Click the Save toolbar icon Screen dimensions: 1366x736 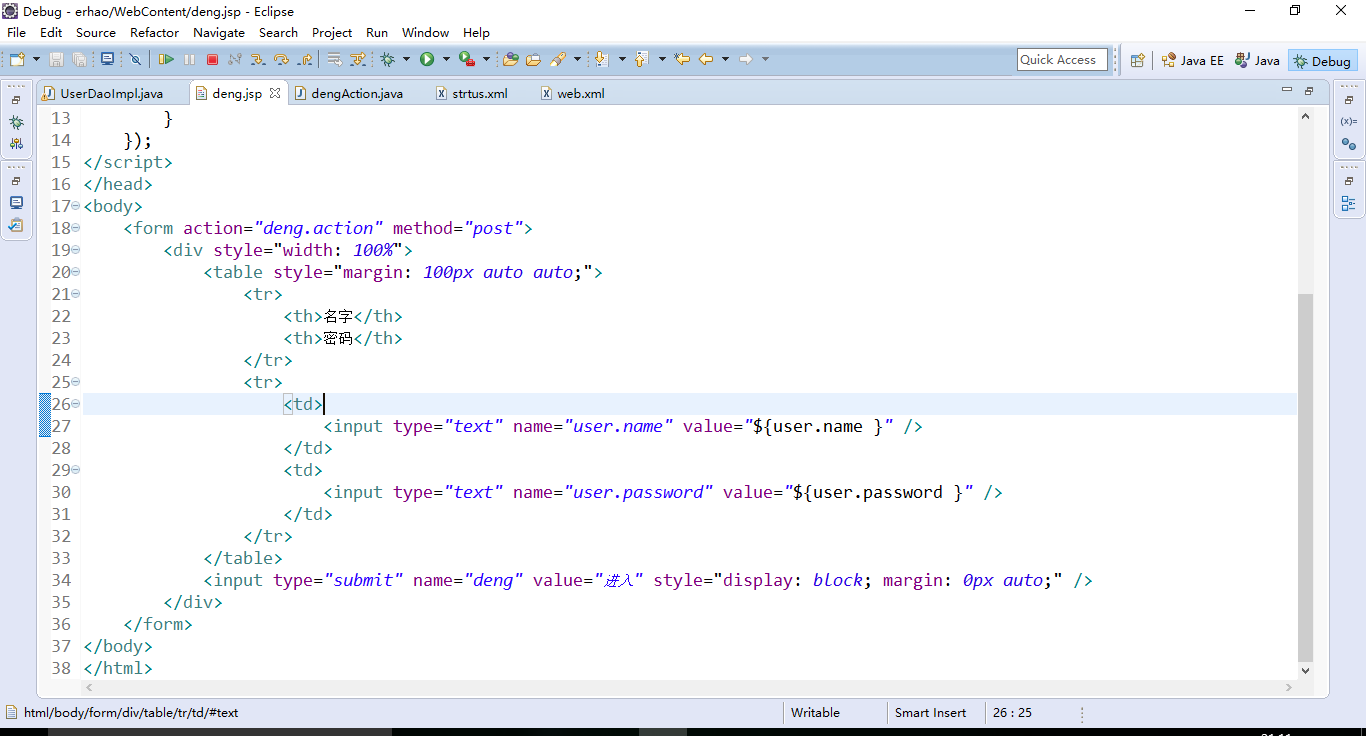56,59
